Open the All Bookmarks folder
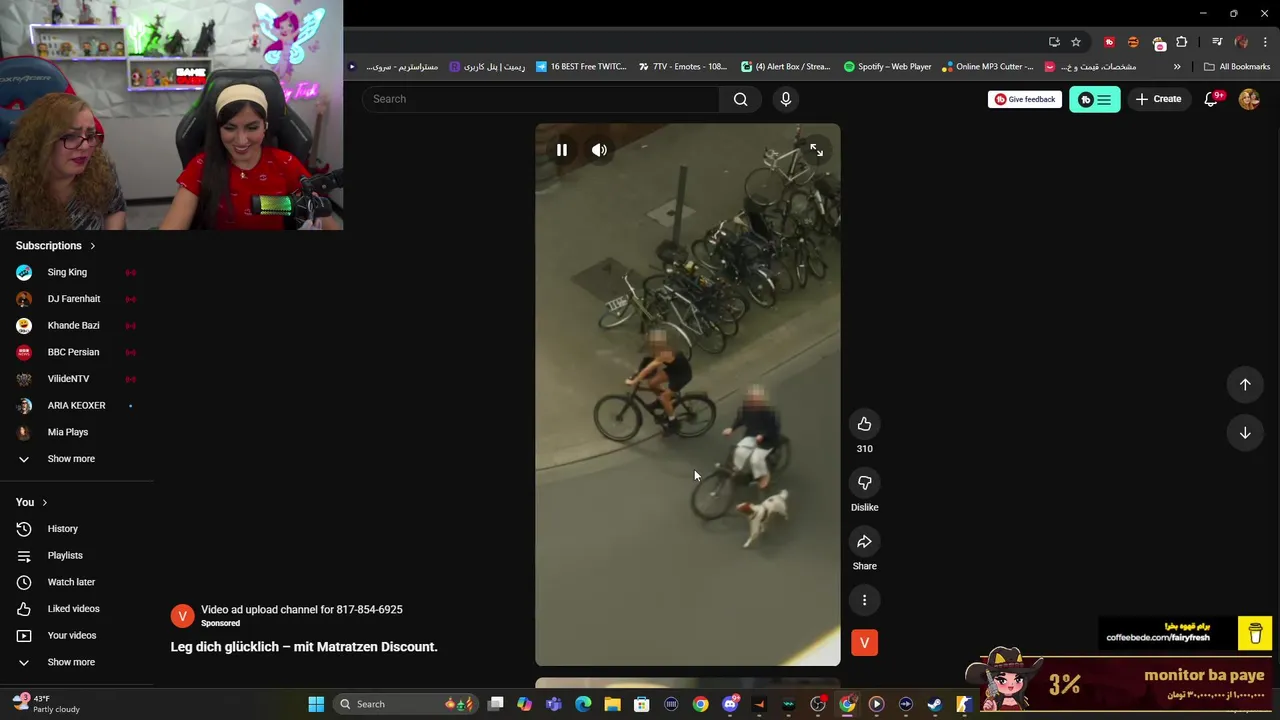The height and width of the screenshot is (720, 1280). 1237,67
